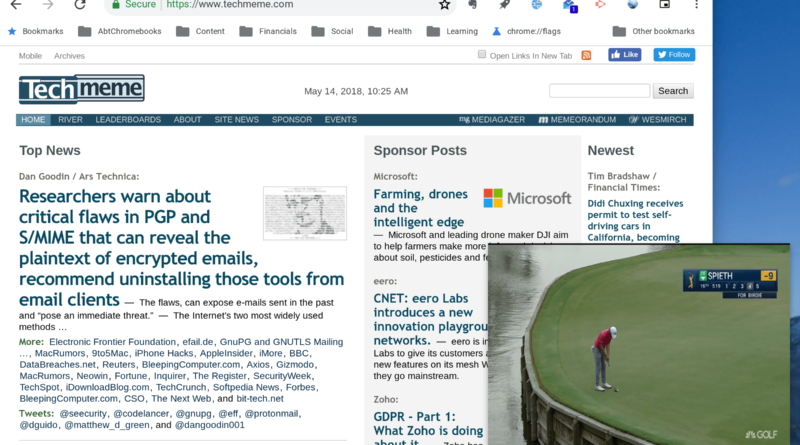The image size is (800, 445).
Task: Expand the Other bookmarks folder
Action: click(654, 31)
